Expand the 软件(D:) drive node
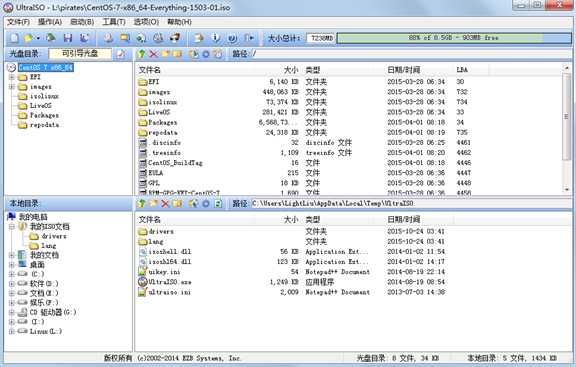Screen dimensions: 576x367 (x=12, y=284)
